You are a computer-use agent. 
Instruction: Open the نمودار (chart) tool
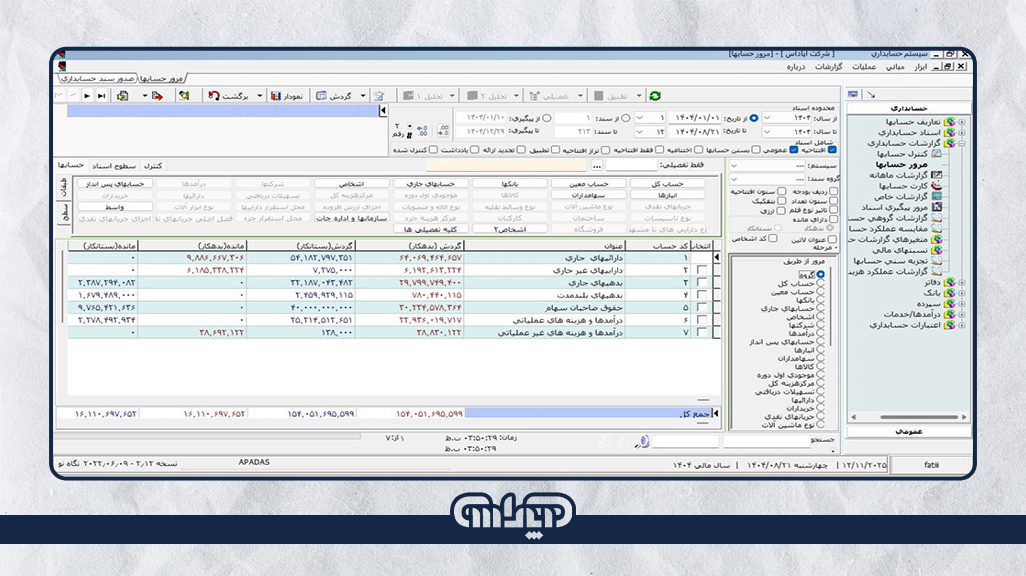(x=284, y=96)
